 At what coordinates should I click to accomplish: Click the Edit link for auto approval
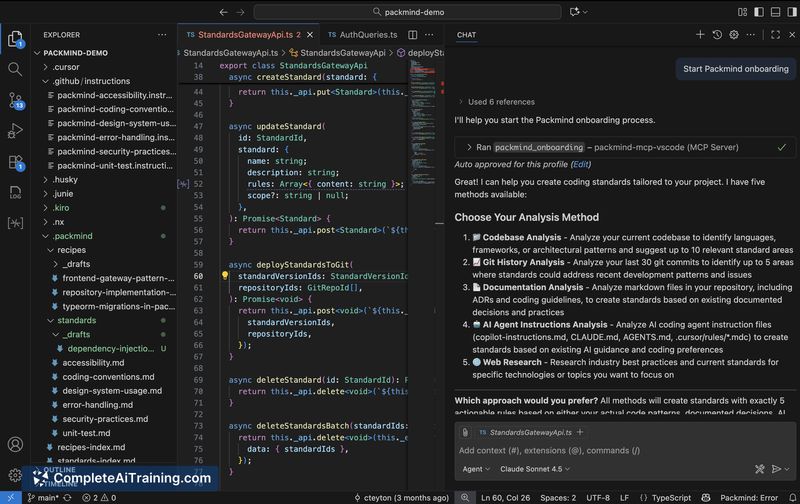[x=581, y=164]
